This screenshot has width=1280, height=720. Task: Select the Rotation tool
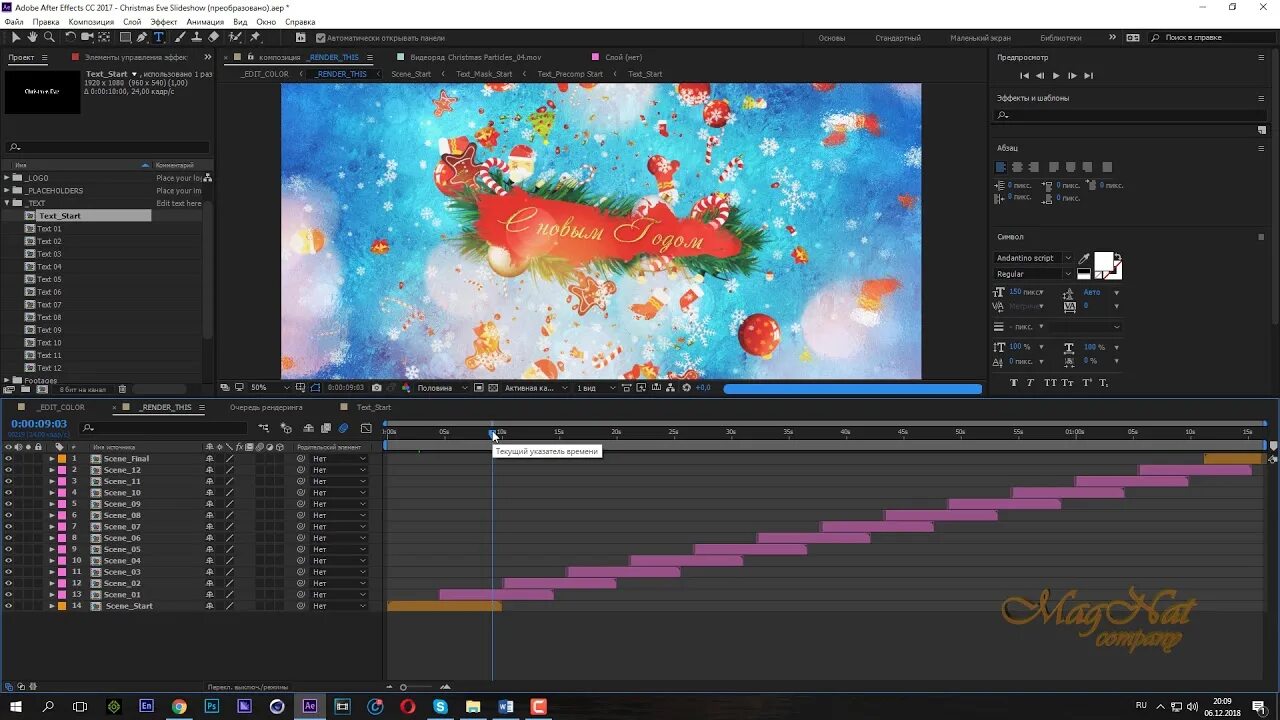click(71, 38)
